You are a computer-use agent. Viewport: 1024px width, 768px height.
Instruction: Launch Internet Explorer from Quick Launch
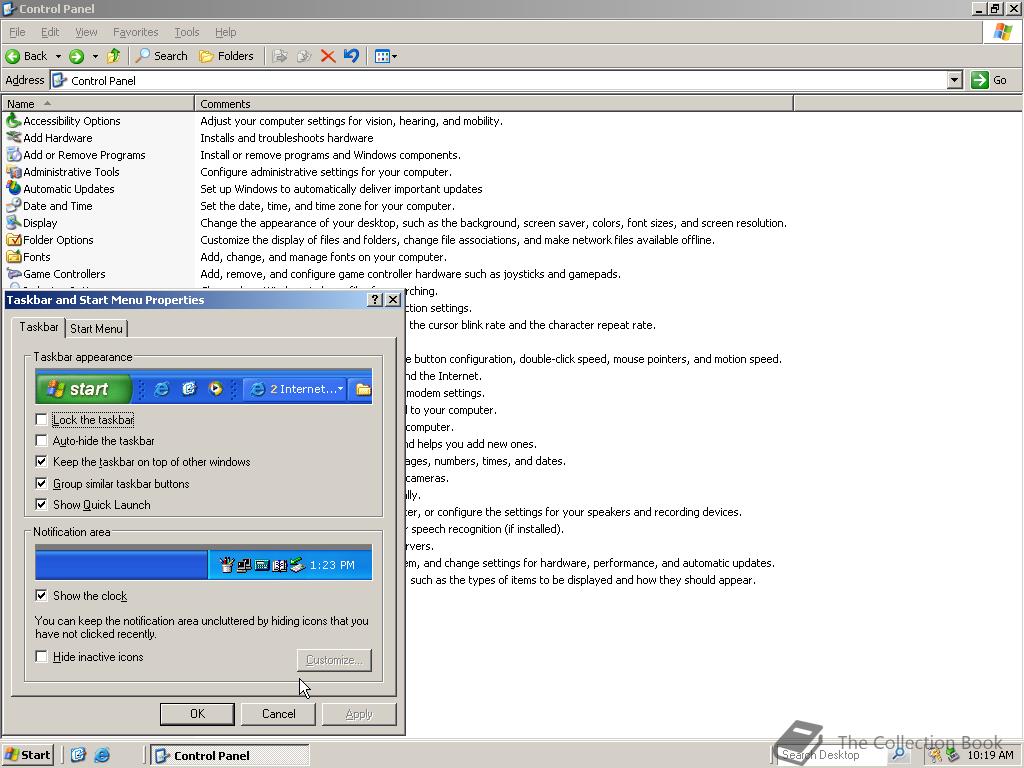pos(102,756)
